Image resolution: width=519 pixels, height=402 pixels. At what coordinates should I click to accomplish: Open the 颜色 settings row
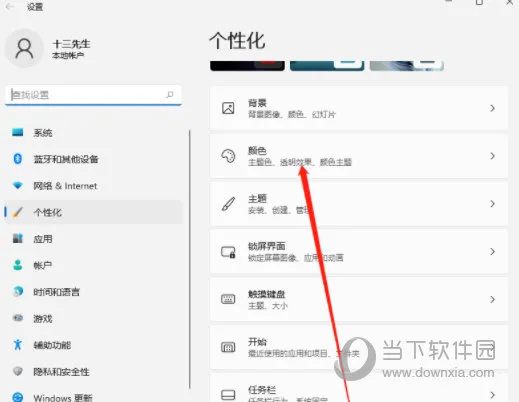[359, 156]
